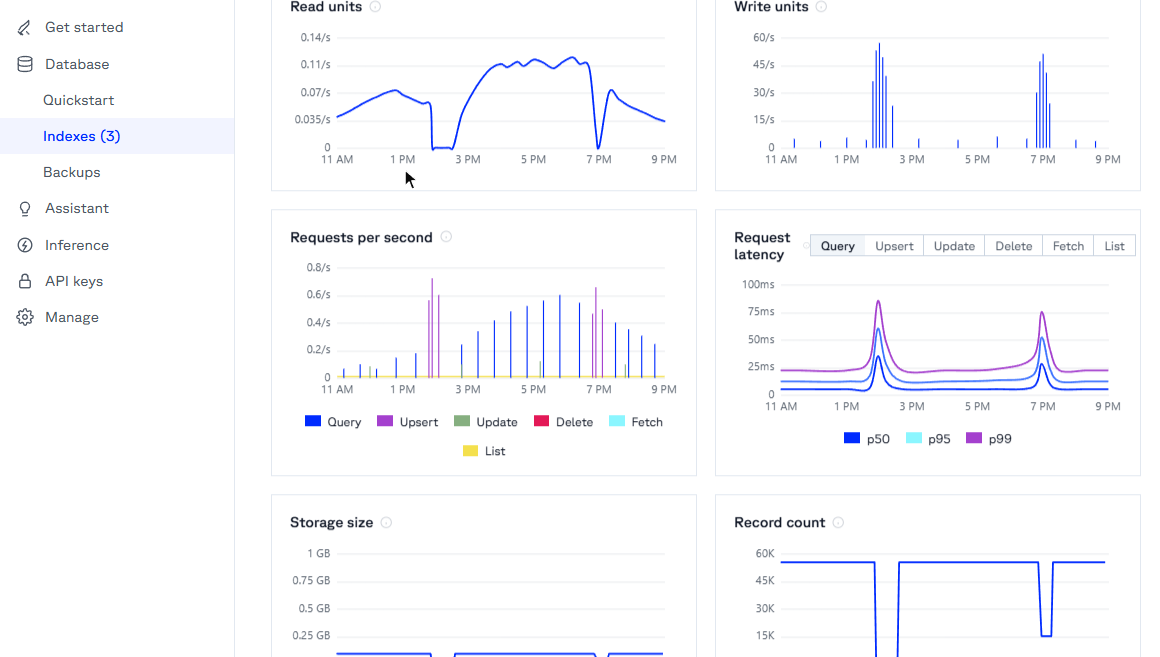Click the Write units heading

(x=771, y=7)
